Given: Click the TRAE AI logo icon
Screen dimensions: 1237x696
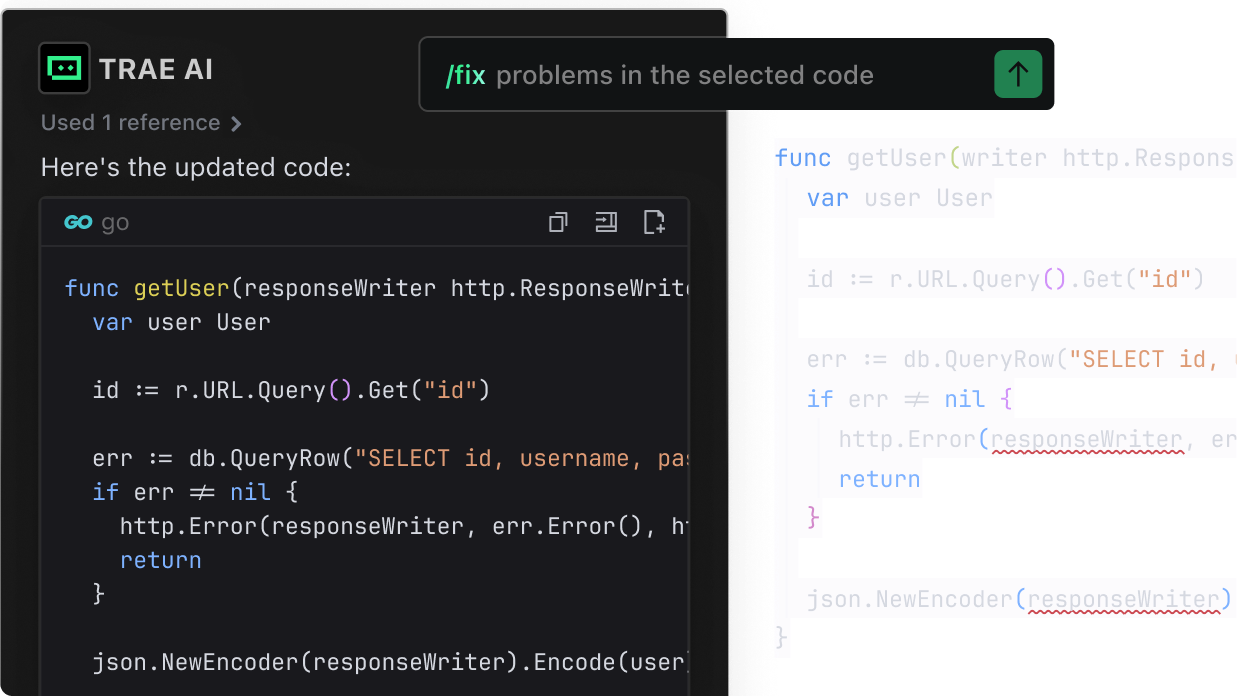Looking at the screenshot, I should (x=64, y=68).
